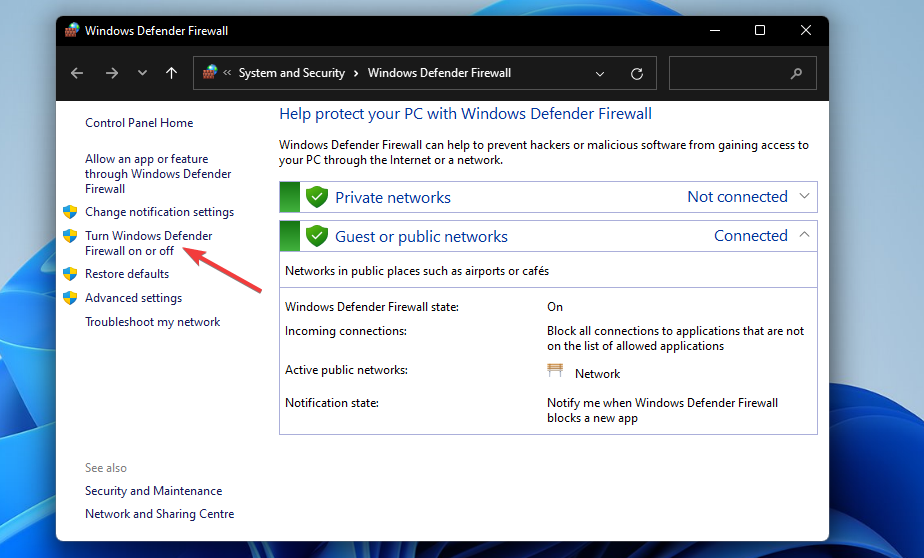Open Advanced settings
Viewport: 924px width, 558px height.
(x=133, y=298)
